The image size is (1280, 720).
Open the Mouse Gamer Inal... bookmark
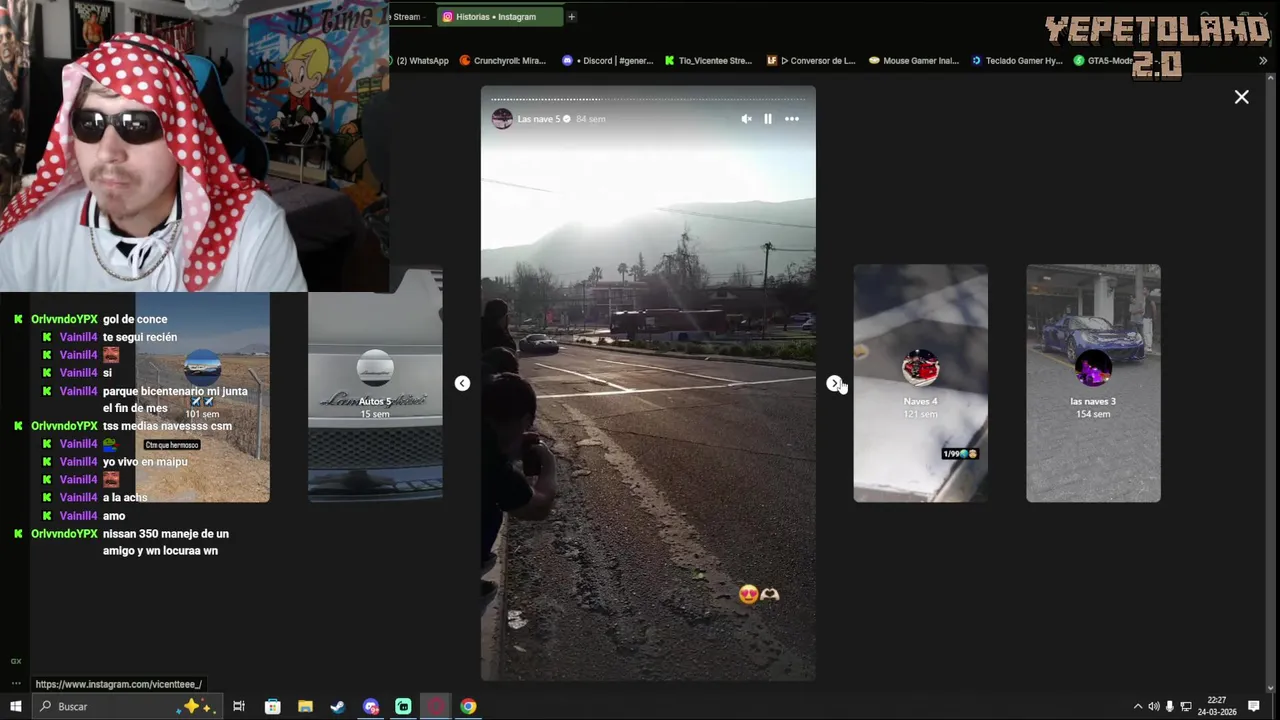tap(914, 61)
